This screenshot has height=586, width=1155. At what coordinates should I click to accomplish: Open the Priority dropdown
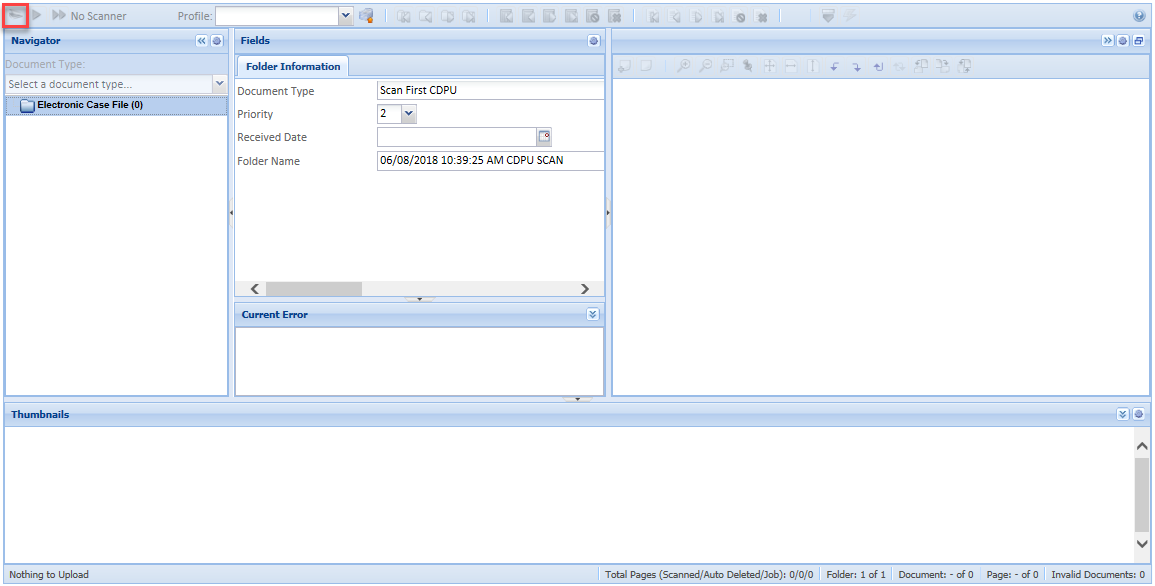[x=408, y=114]
